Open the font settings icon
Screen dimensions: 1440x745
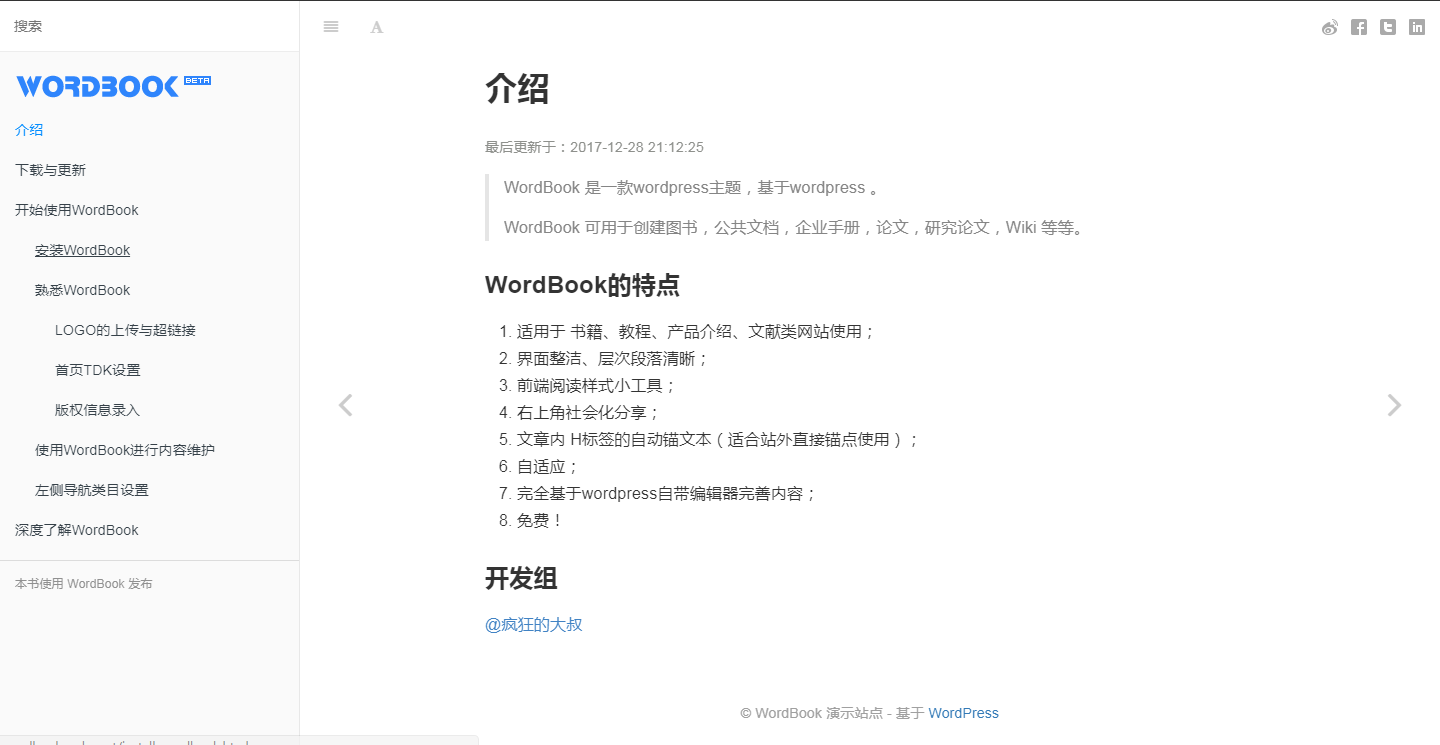377,27
